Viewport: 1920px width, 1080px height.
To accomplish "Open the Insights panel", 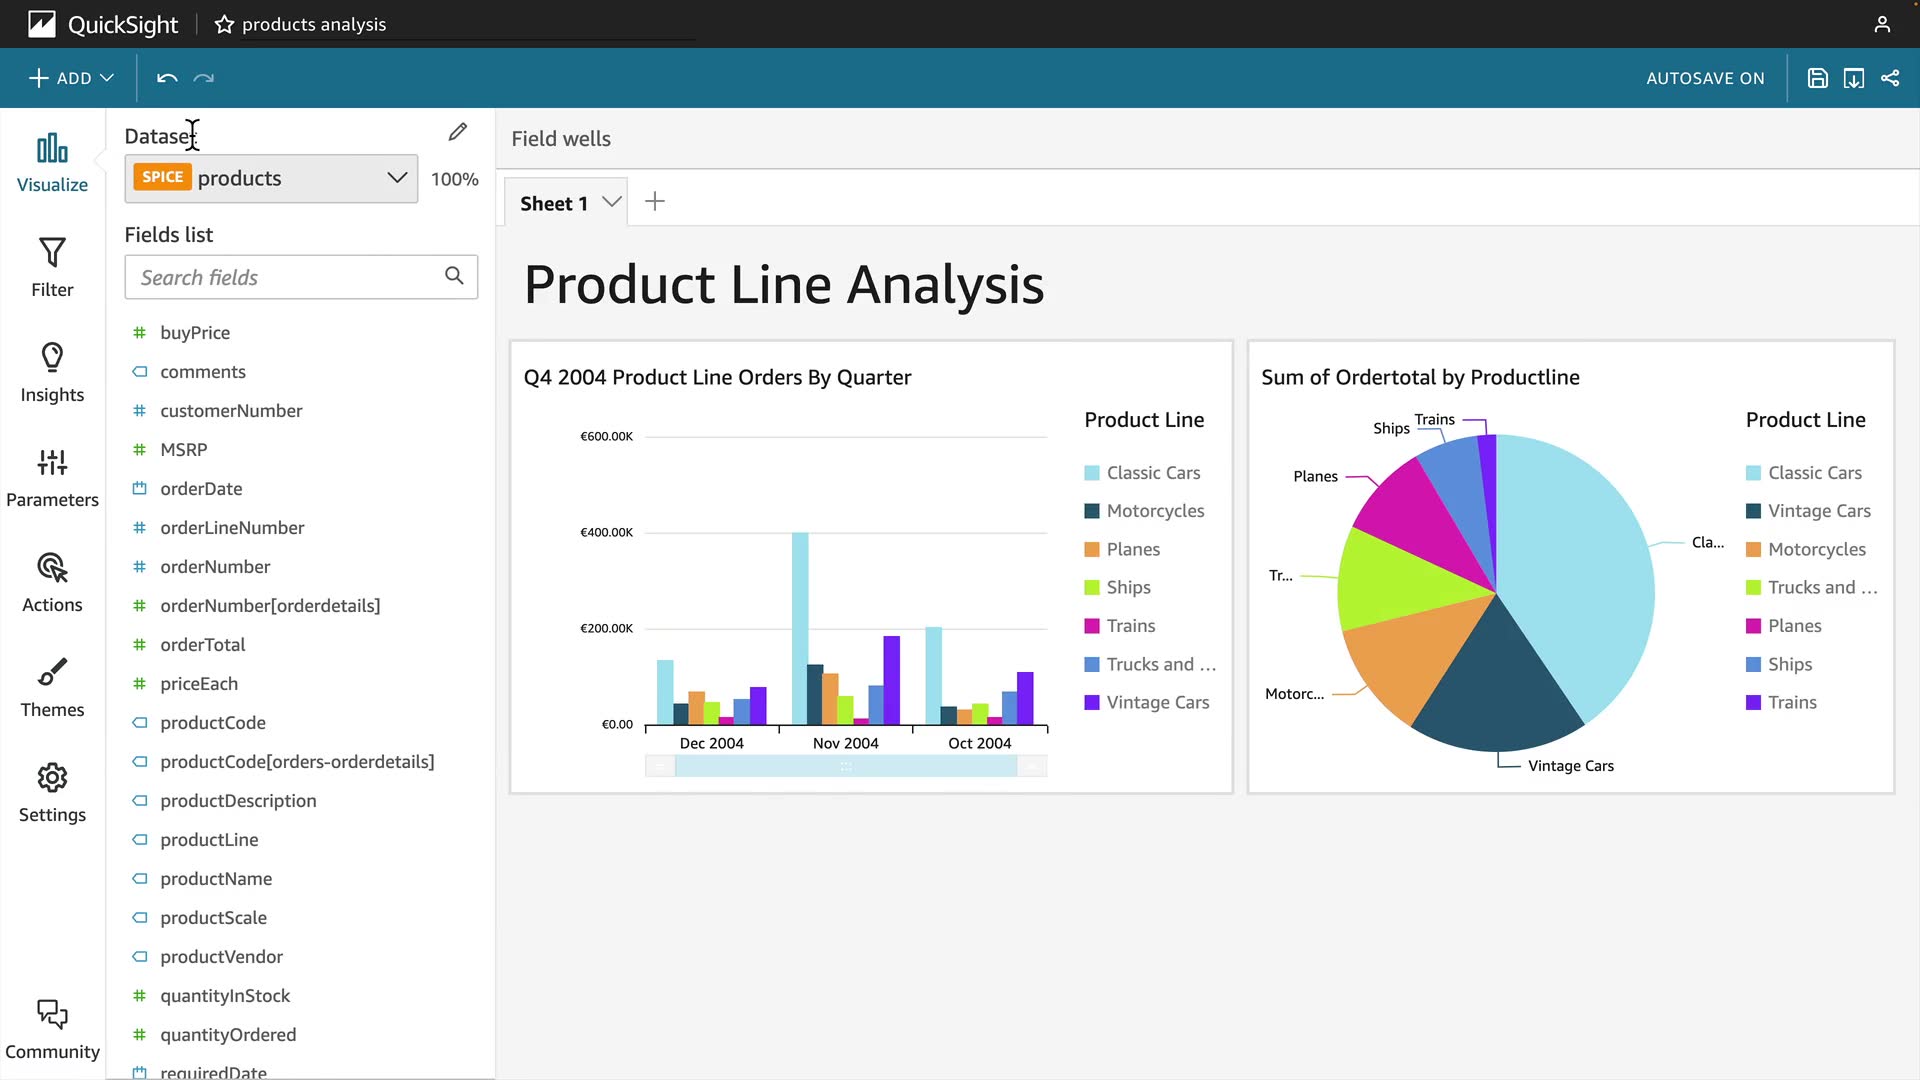I will (52, 372).
